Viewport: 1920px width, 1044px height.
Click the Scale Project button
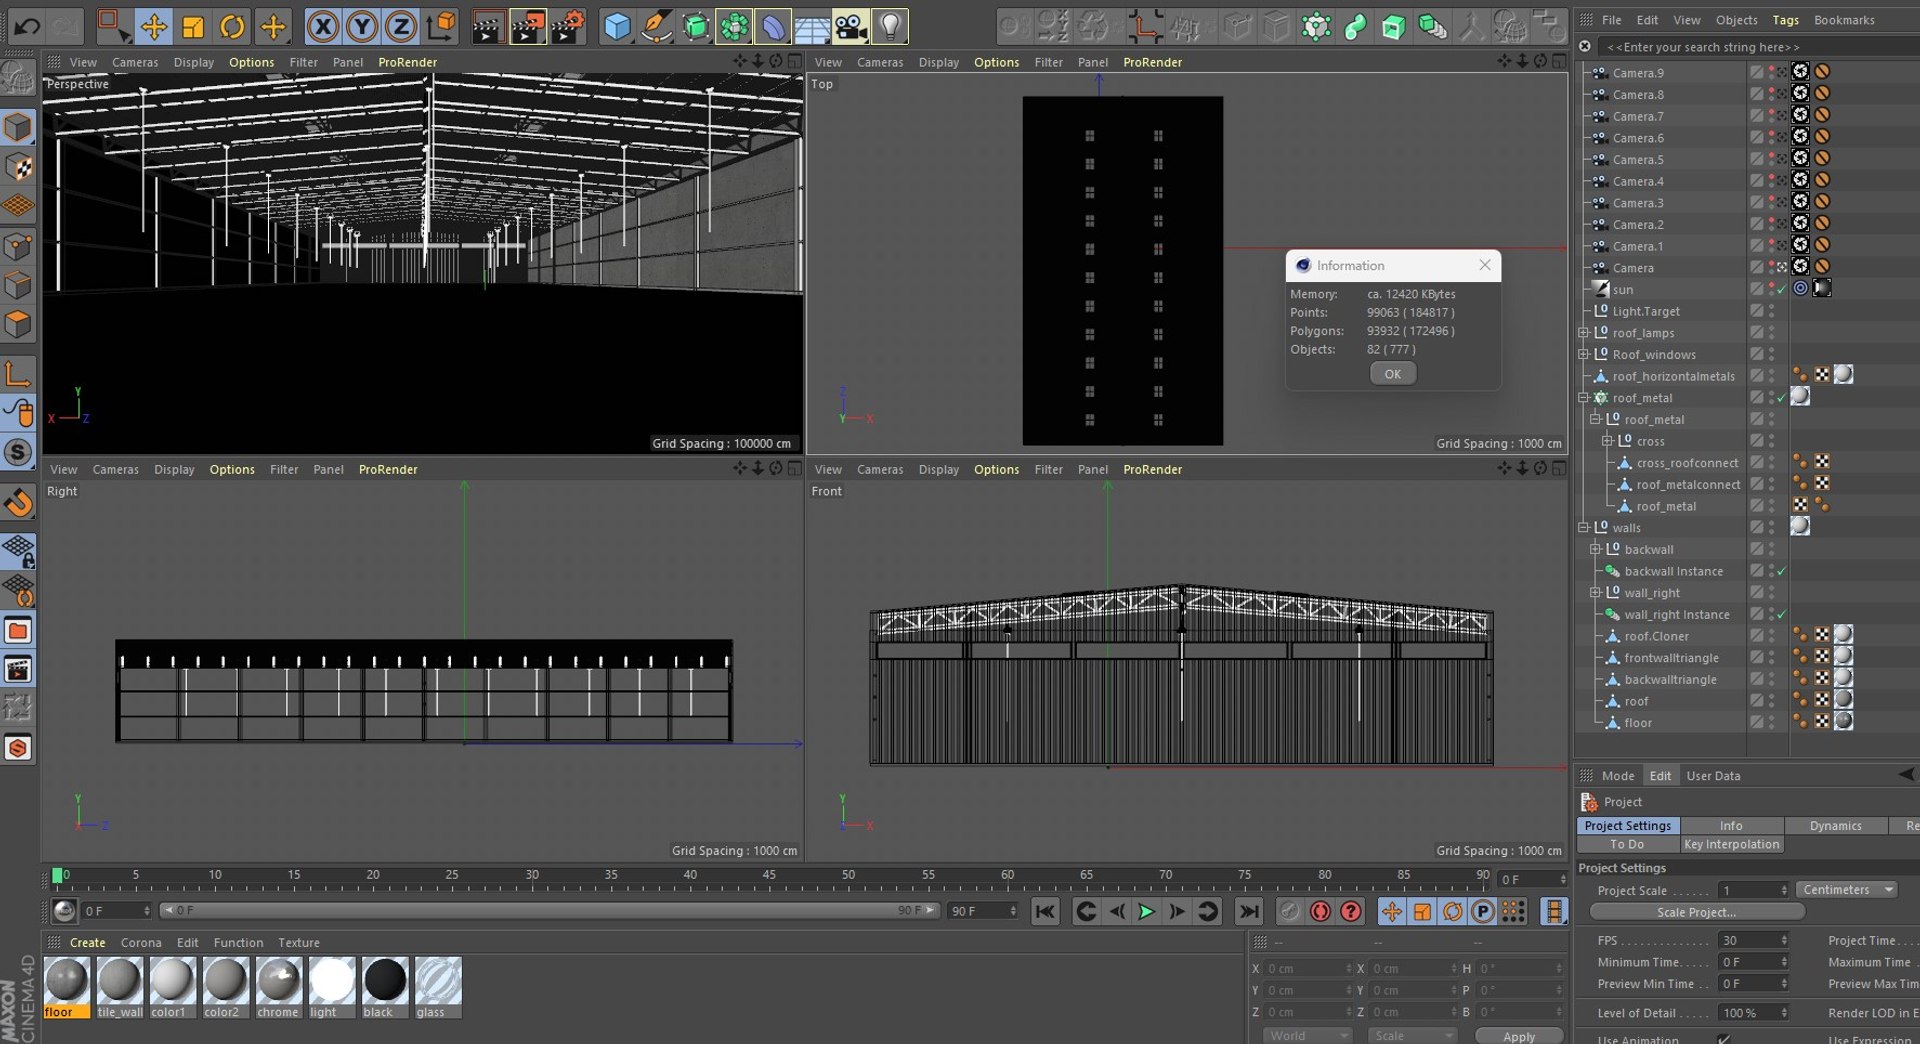(1696, 912)
